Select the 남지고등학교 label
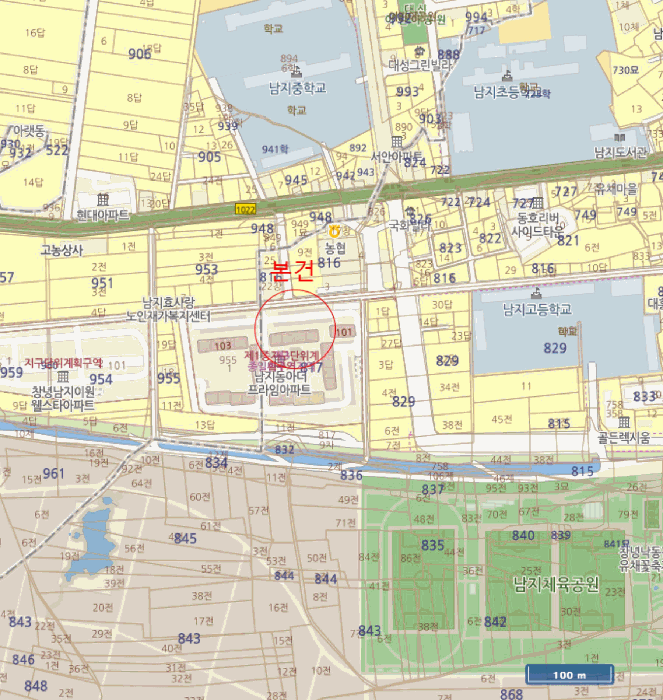Image resolution: width=663 pixels, height=700 pixels. [537, 309]
